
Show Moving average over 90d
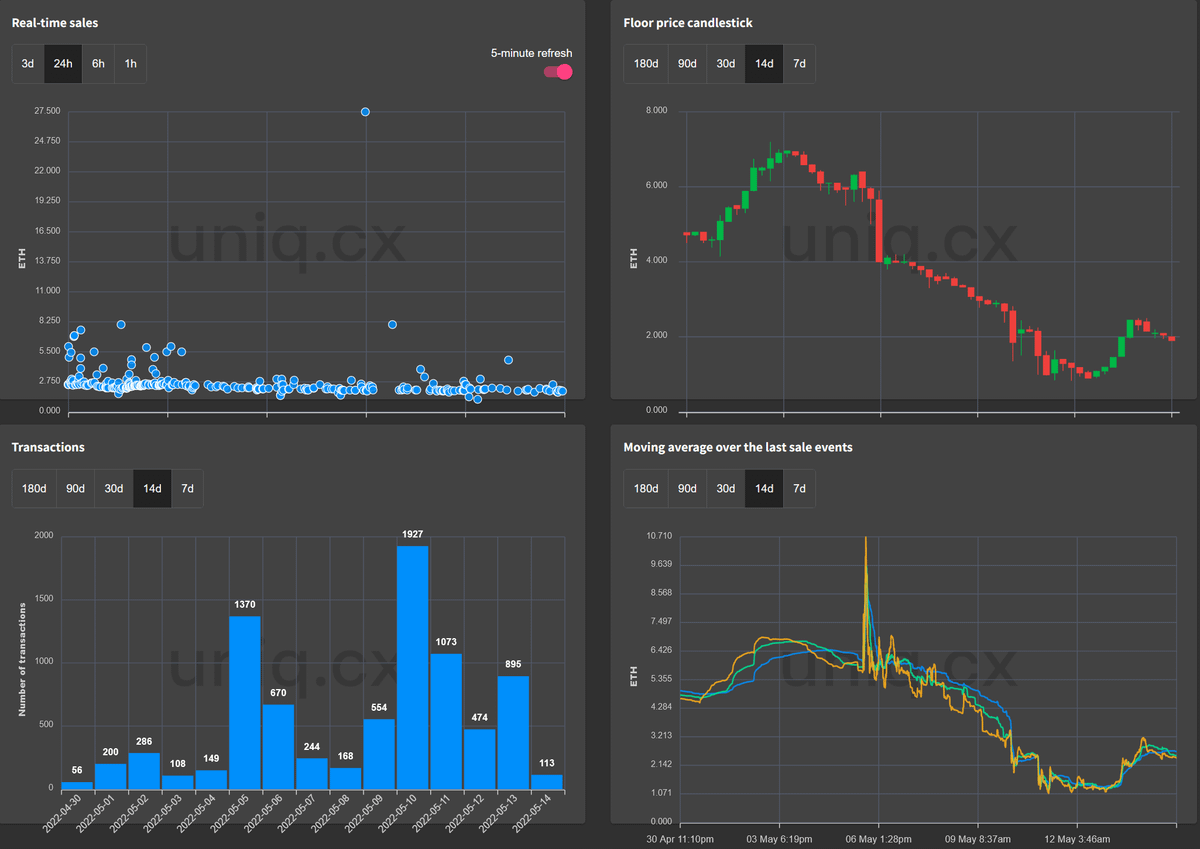687,489
